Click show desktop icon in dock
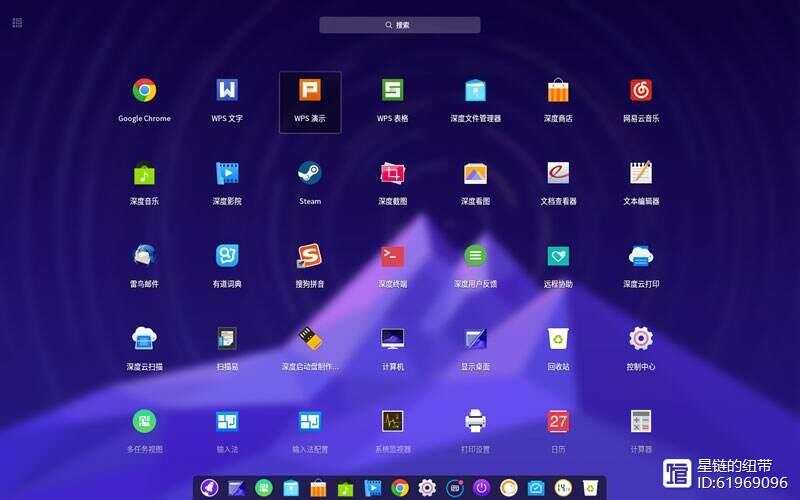This screenshot has height=500, width=800. coord(237,488)
